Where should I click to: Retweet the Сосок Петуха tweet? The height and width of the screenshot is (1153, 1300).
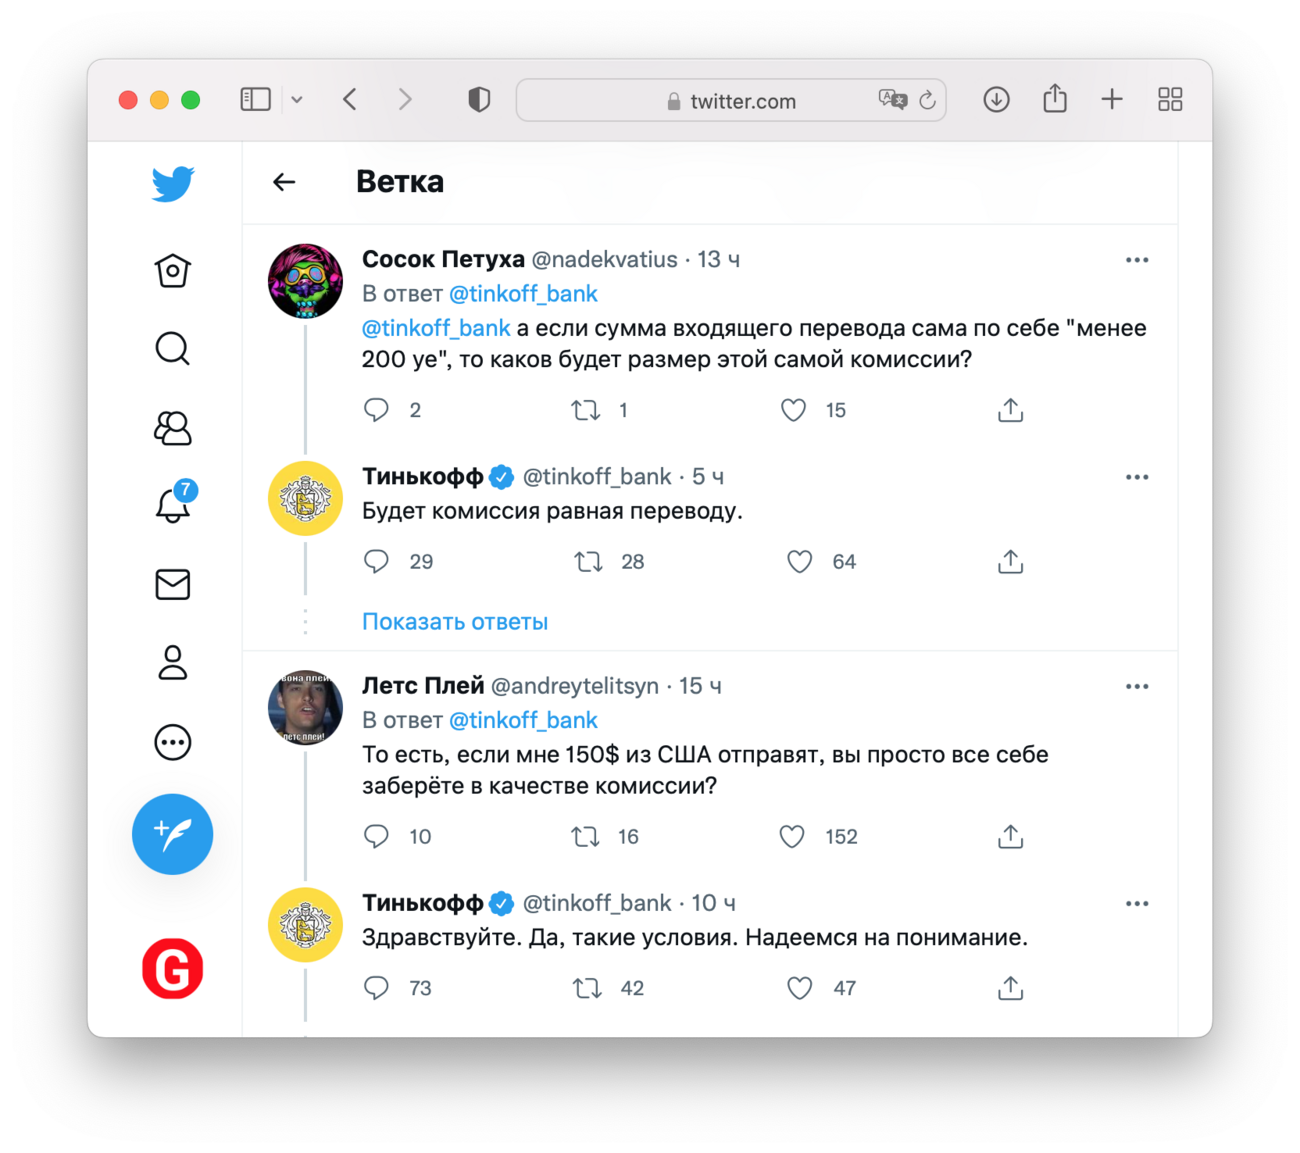(x=585, y=410)
